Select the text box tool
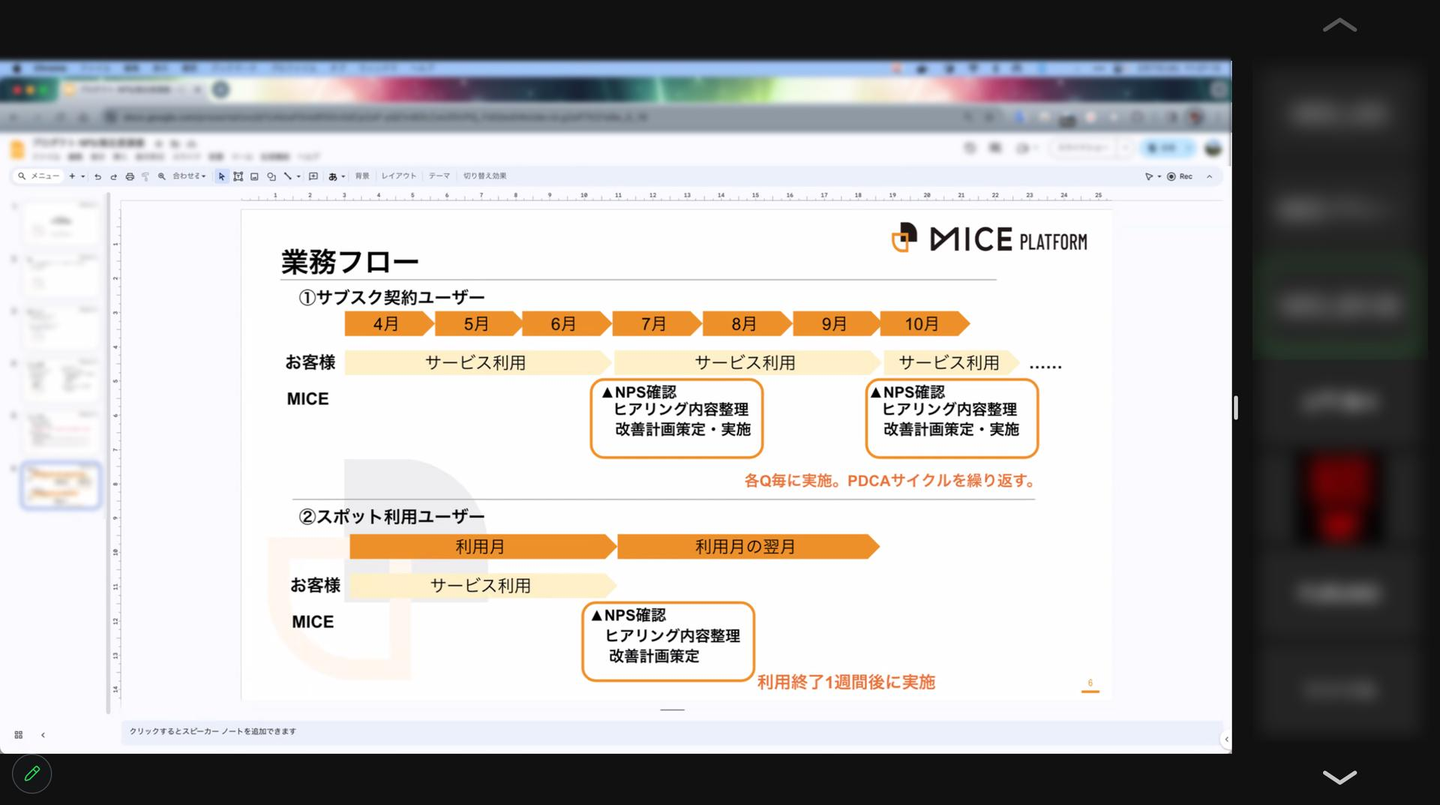1440x805 pixels. click(x=238, y=176)
